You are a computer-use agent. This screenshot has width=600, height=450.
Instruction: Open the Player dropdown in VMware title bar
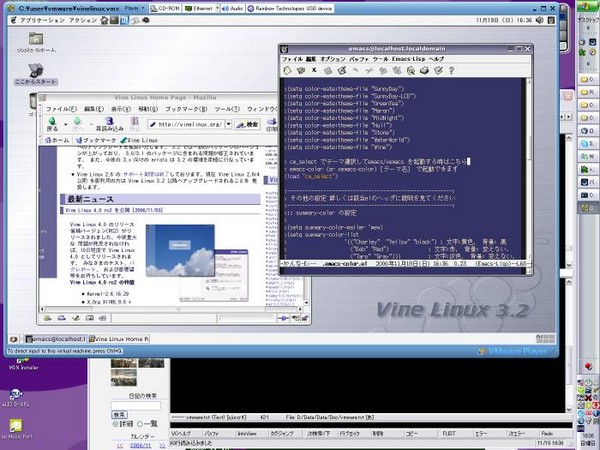point(134,8)
